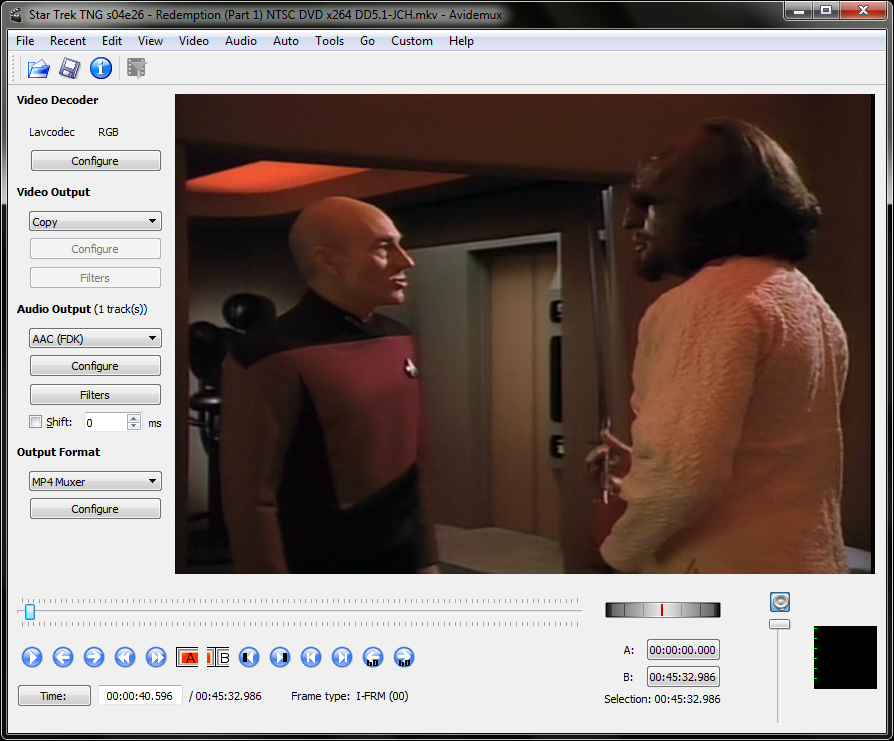Open the Custom menu
The width and height of the screenshot is (894, 741).
[412, 41]
